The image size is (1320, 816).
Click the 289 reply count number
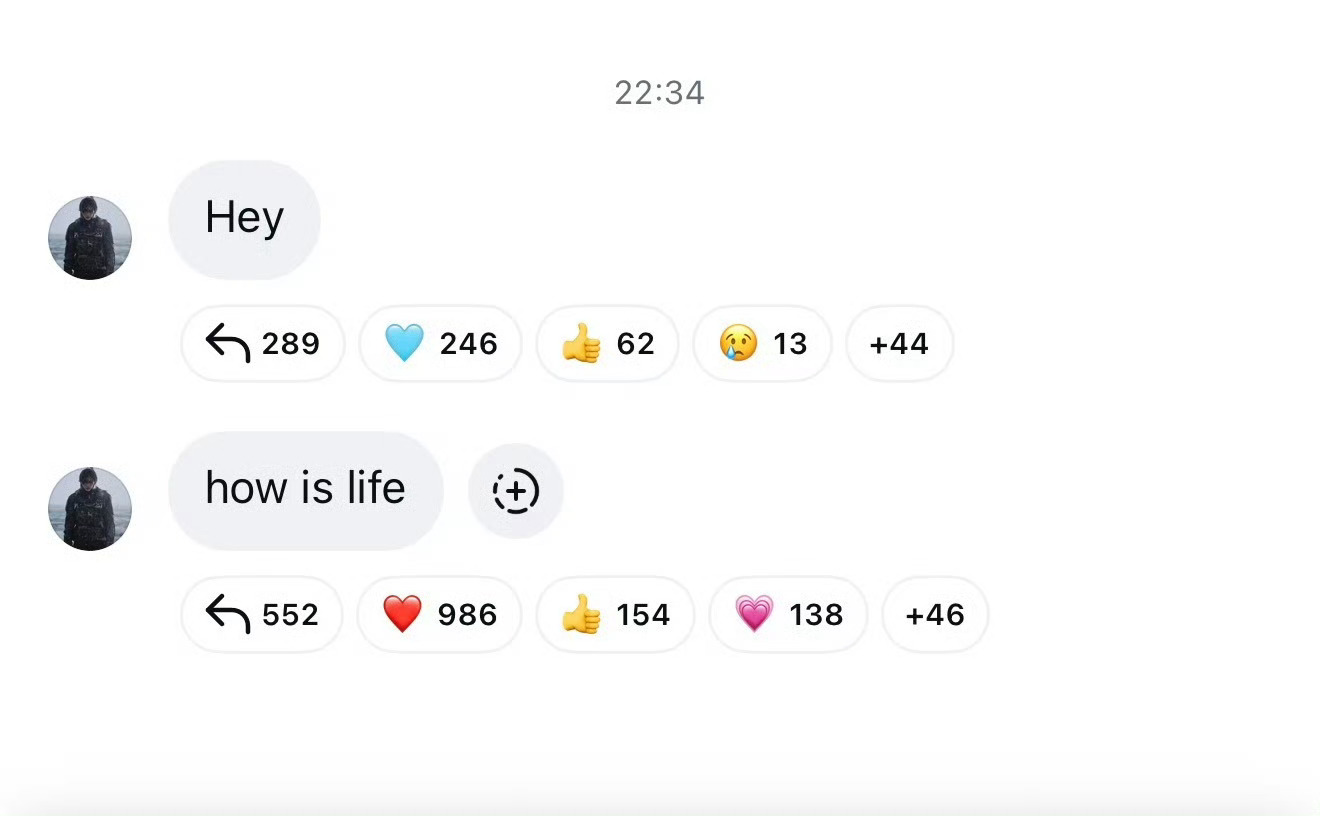tap(291, 344)
